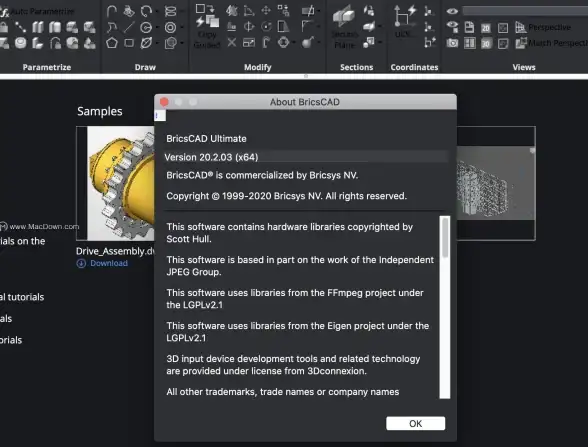This screenshot has width=588, height=447.
Task: Select the Ellipse tool in Draw panel
Action: coord(146,43)
